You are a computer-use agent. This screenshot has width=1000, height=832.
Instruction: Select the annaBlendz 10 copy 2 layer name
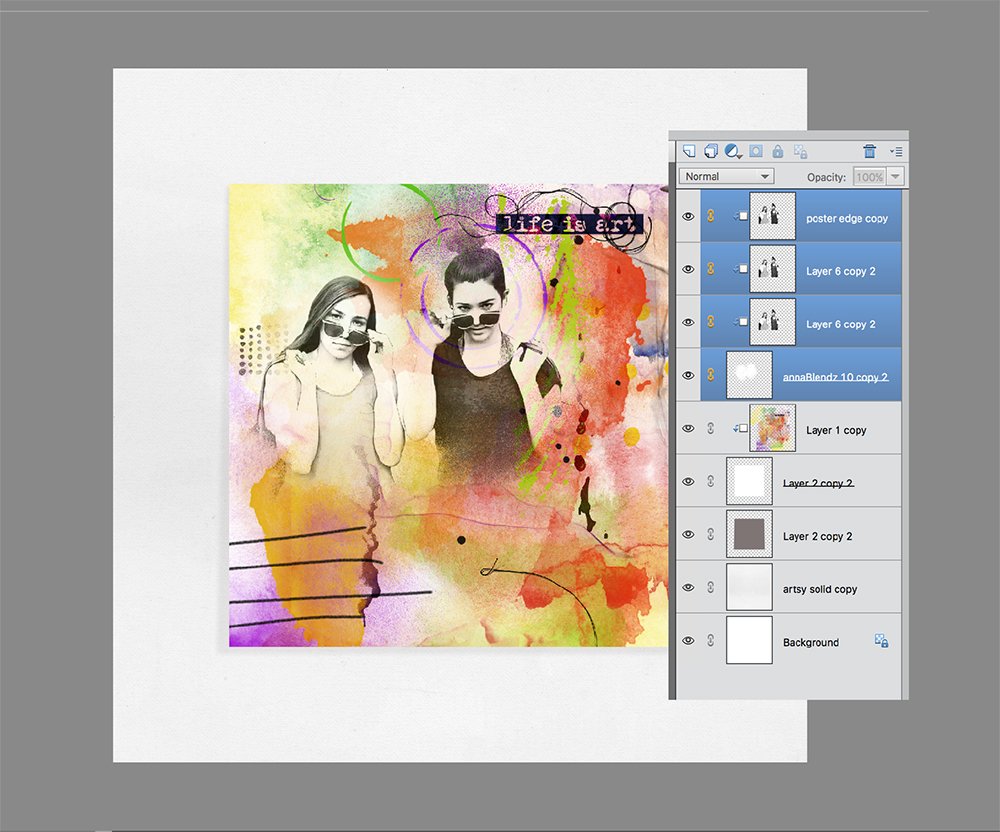(x=835, y=377)
